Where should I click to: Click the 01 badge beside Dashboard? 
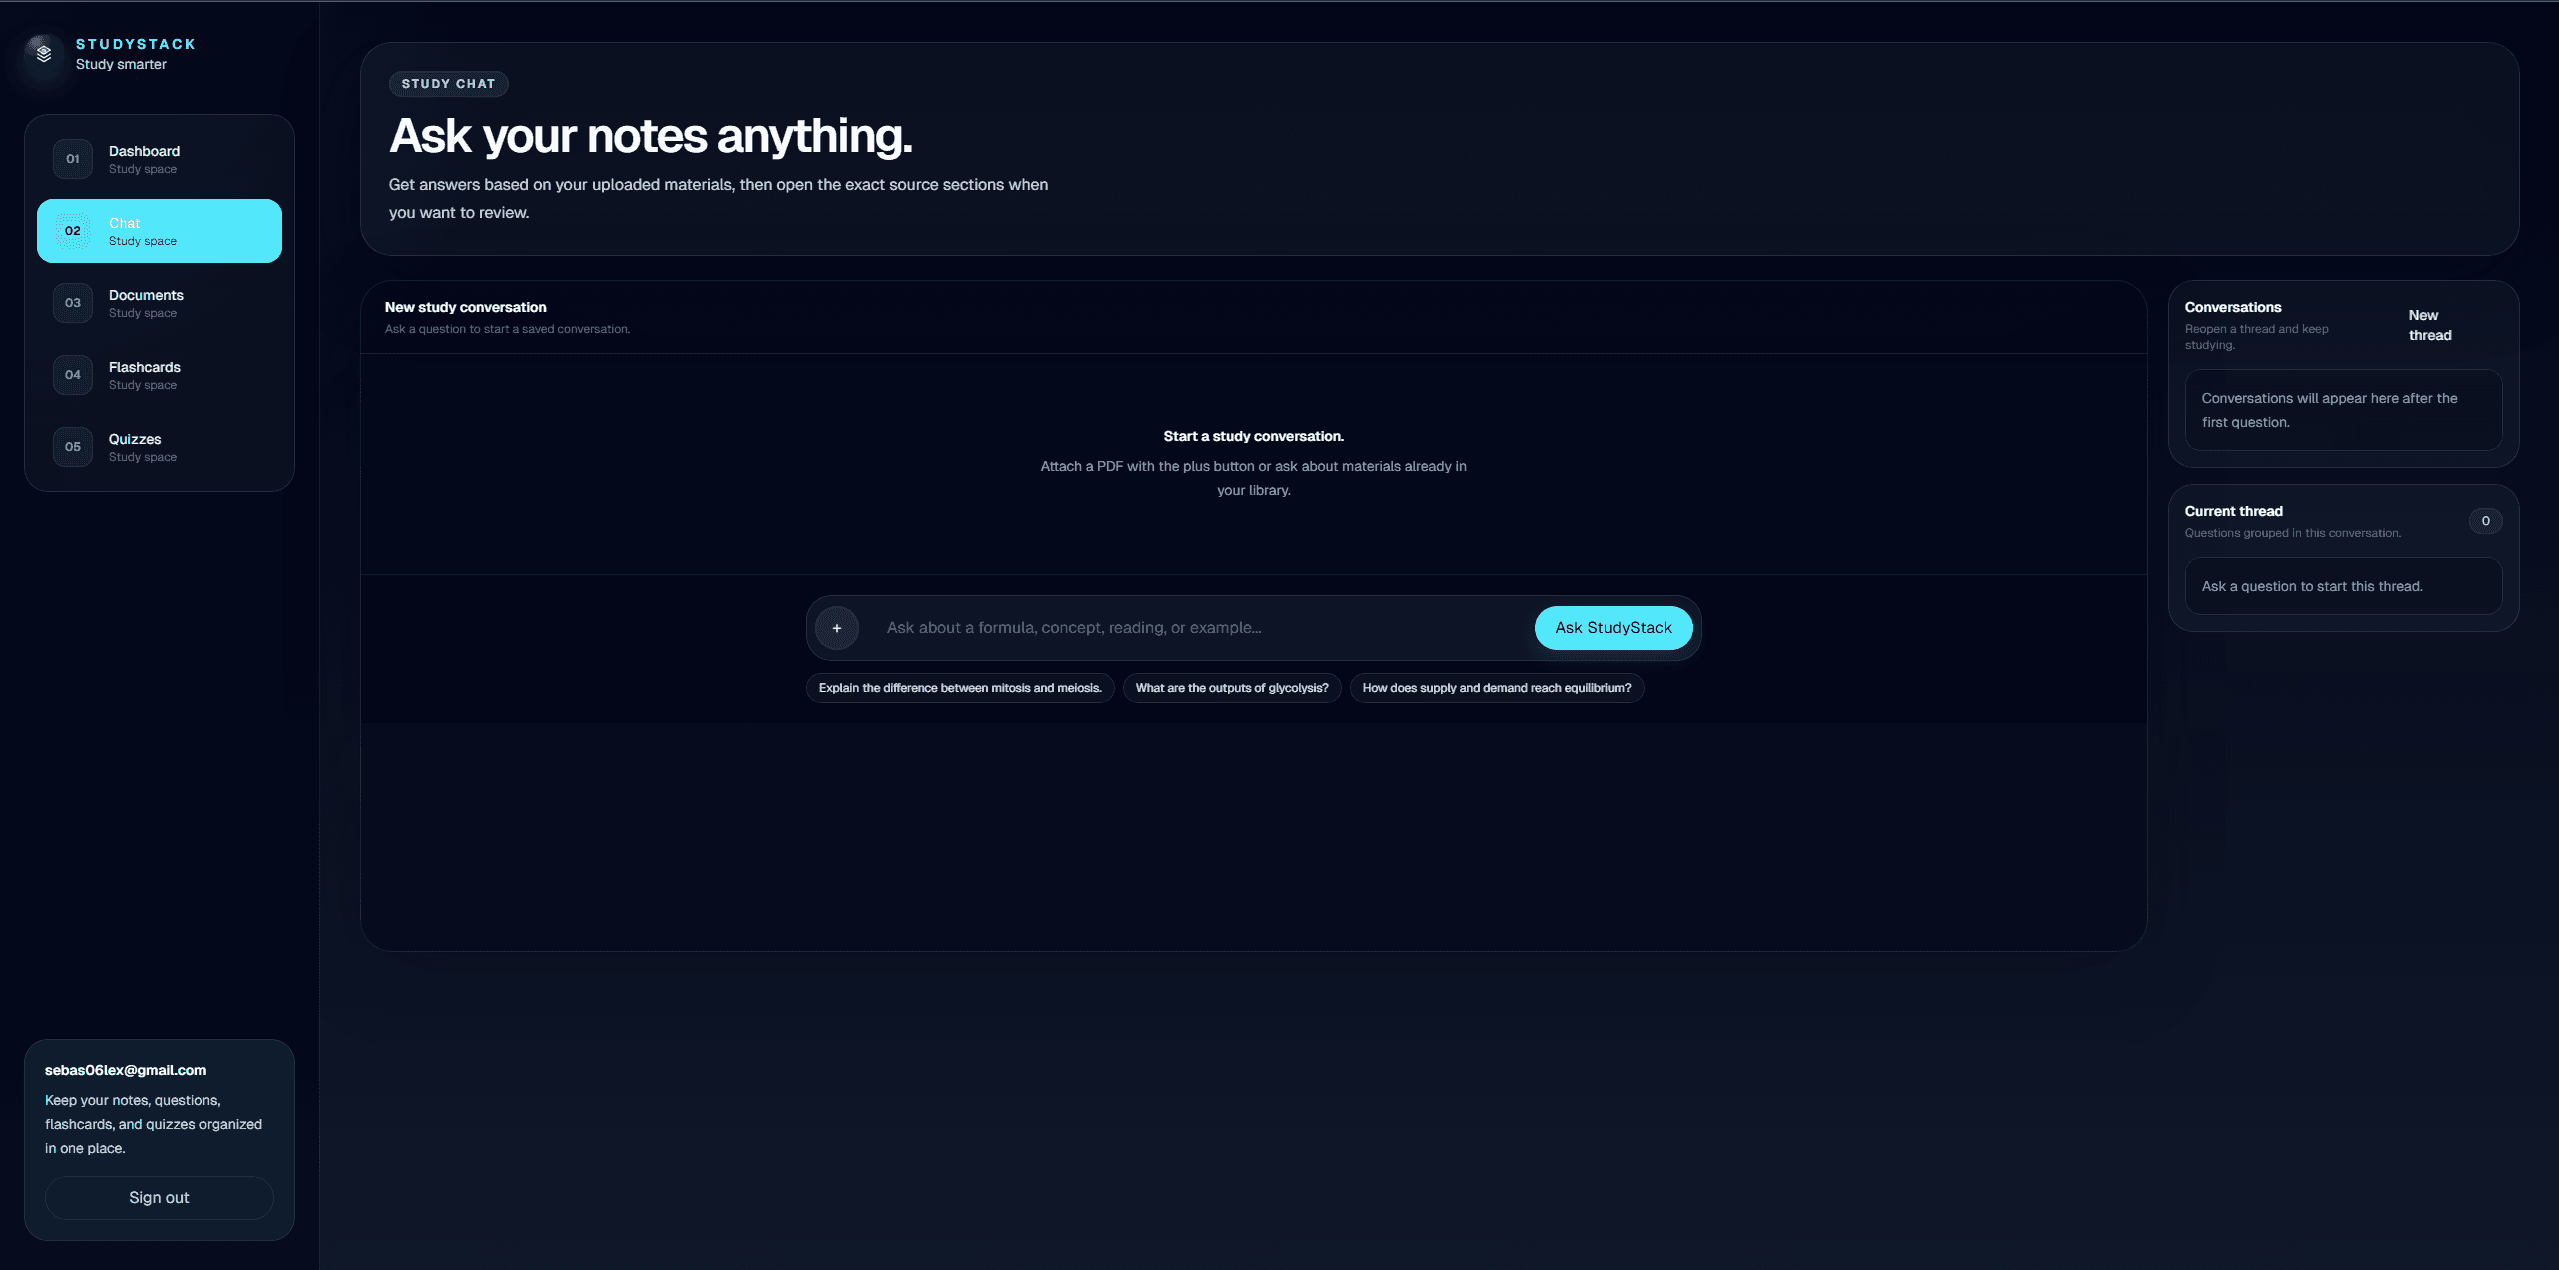(x=73, y=159)
